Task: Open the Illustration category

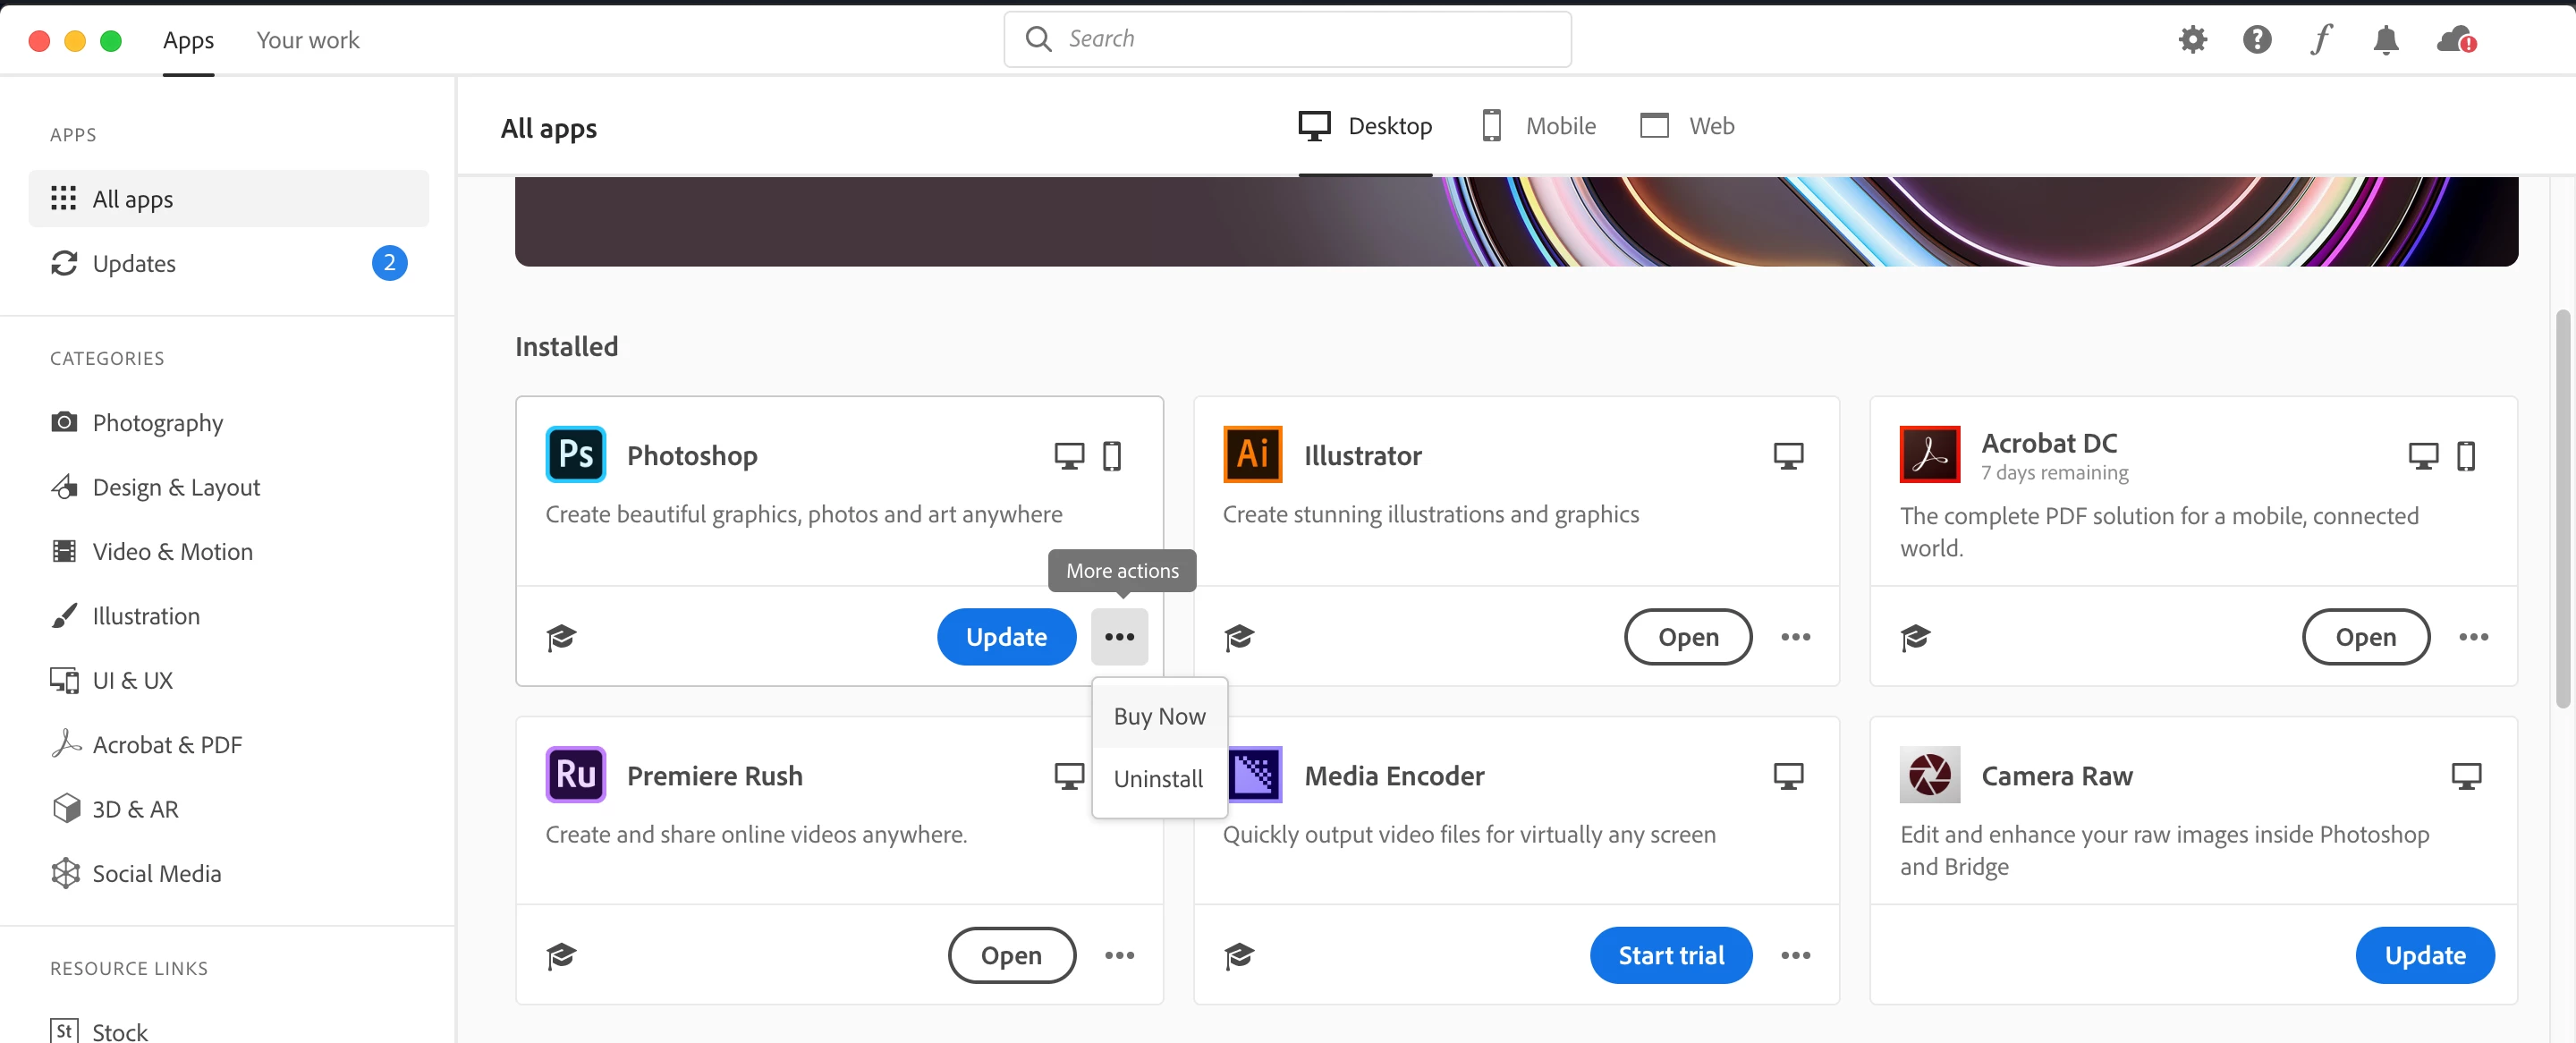Action: (x=125, y=616)
